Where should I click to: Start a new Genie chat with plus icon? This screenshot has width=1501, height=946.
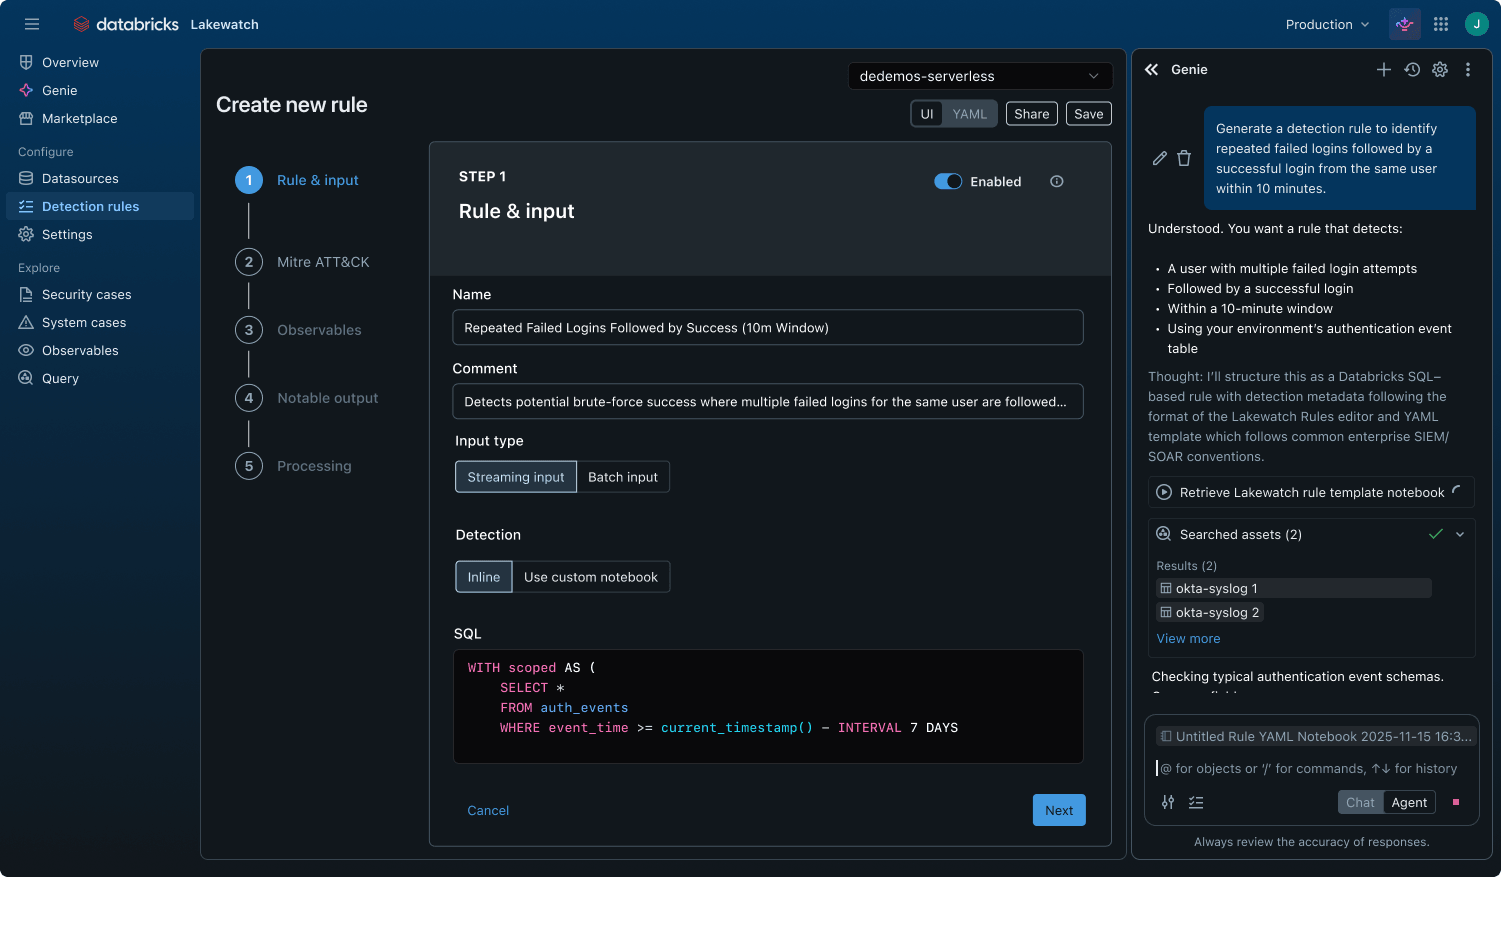coord(1383,69)
